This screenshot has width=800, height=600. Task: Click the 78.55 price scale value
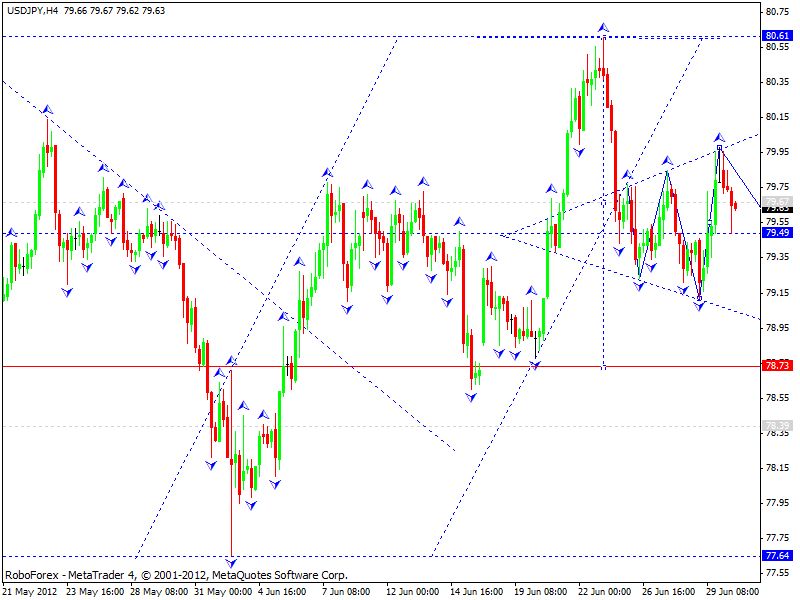click(777, 398)
